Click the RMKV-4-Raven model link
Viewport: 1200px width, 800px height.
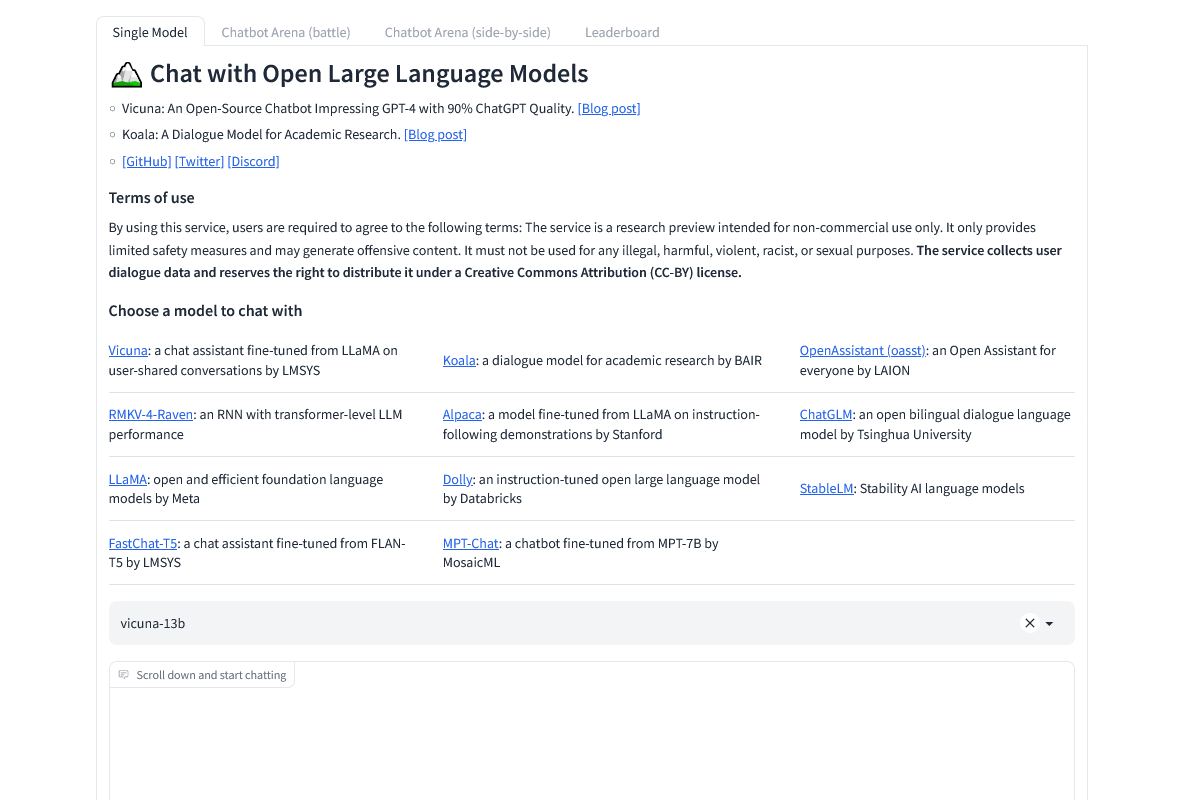[x=151, y=414]
